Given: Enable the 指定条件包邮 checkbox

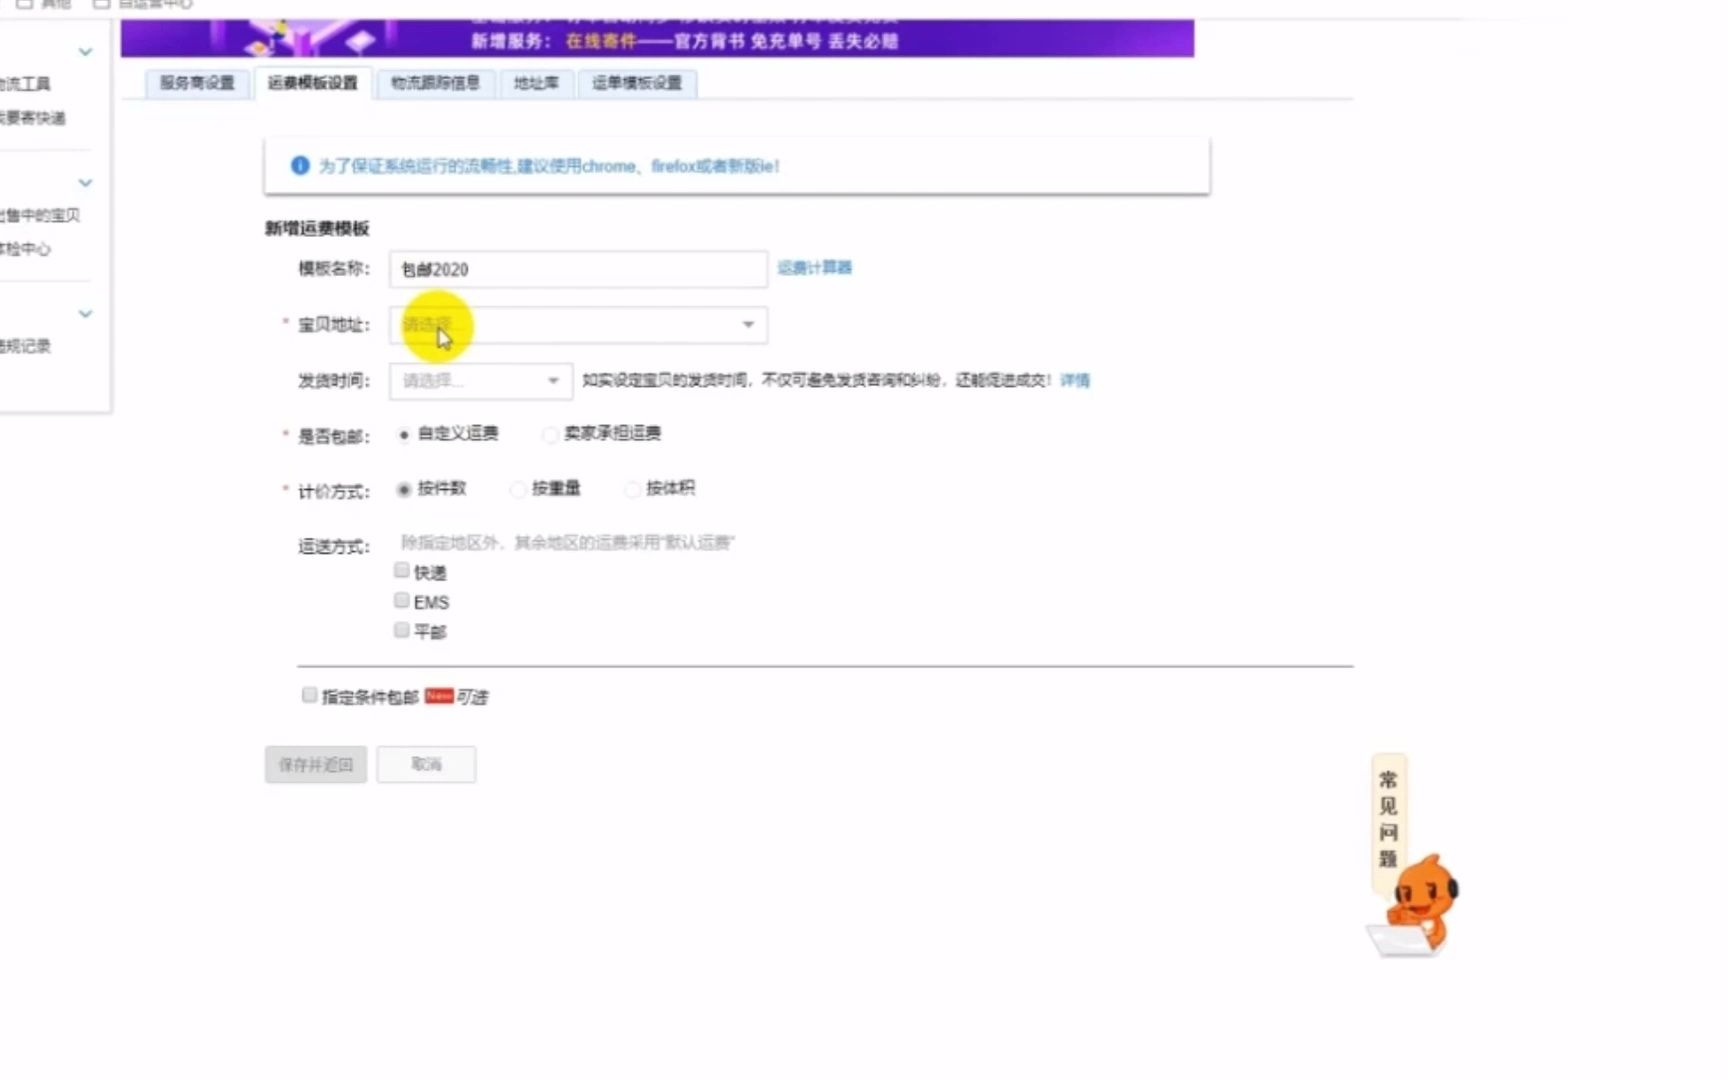Looking at the screenshot, I should pos(310,695).
